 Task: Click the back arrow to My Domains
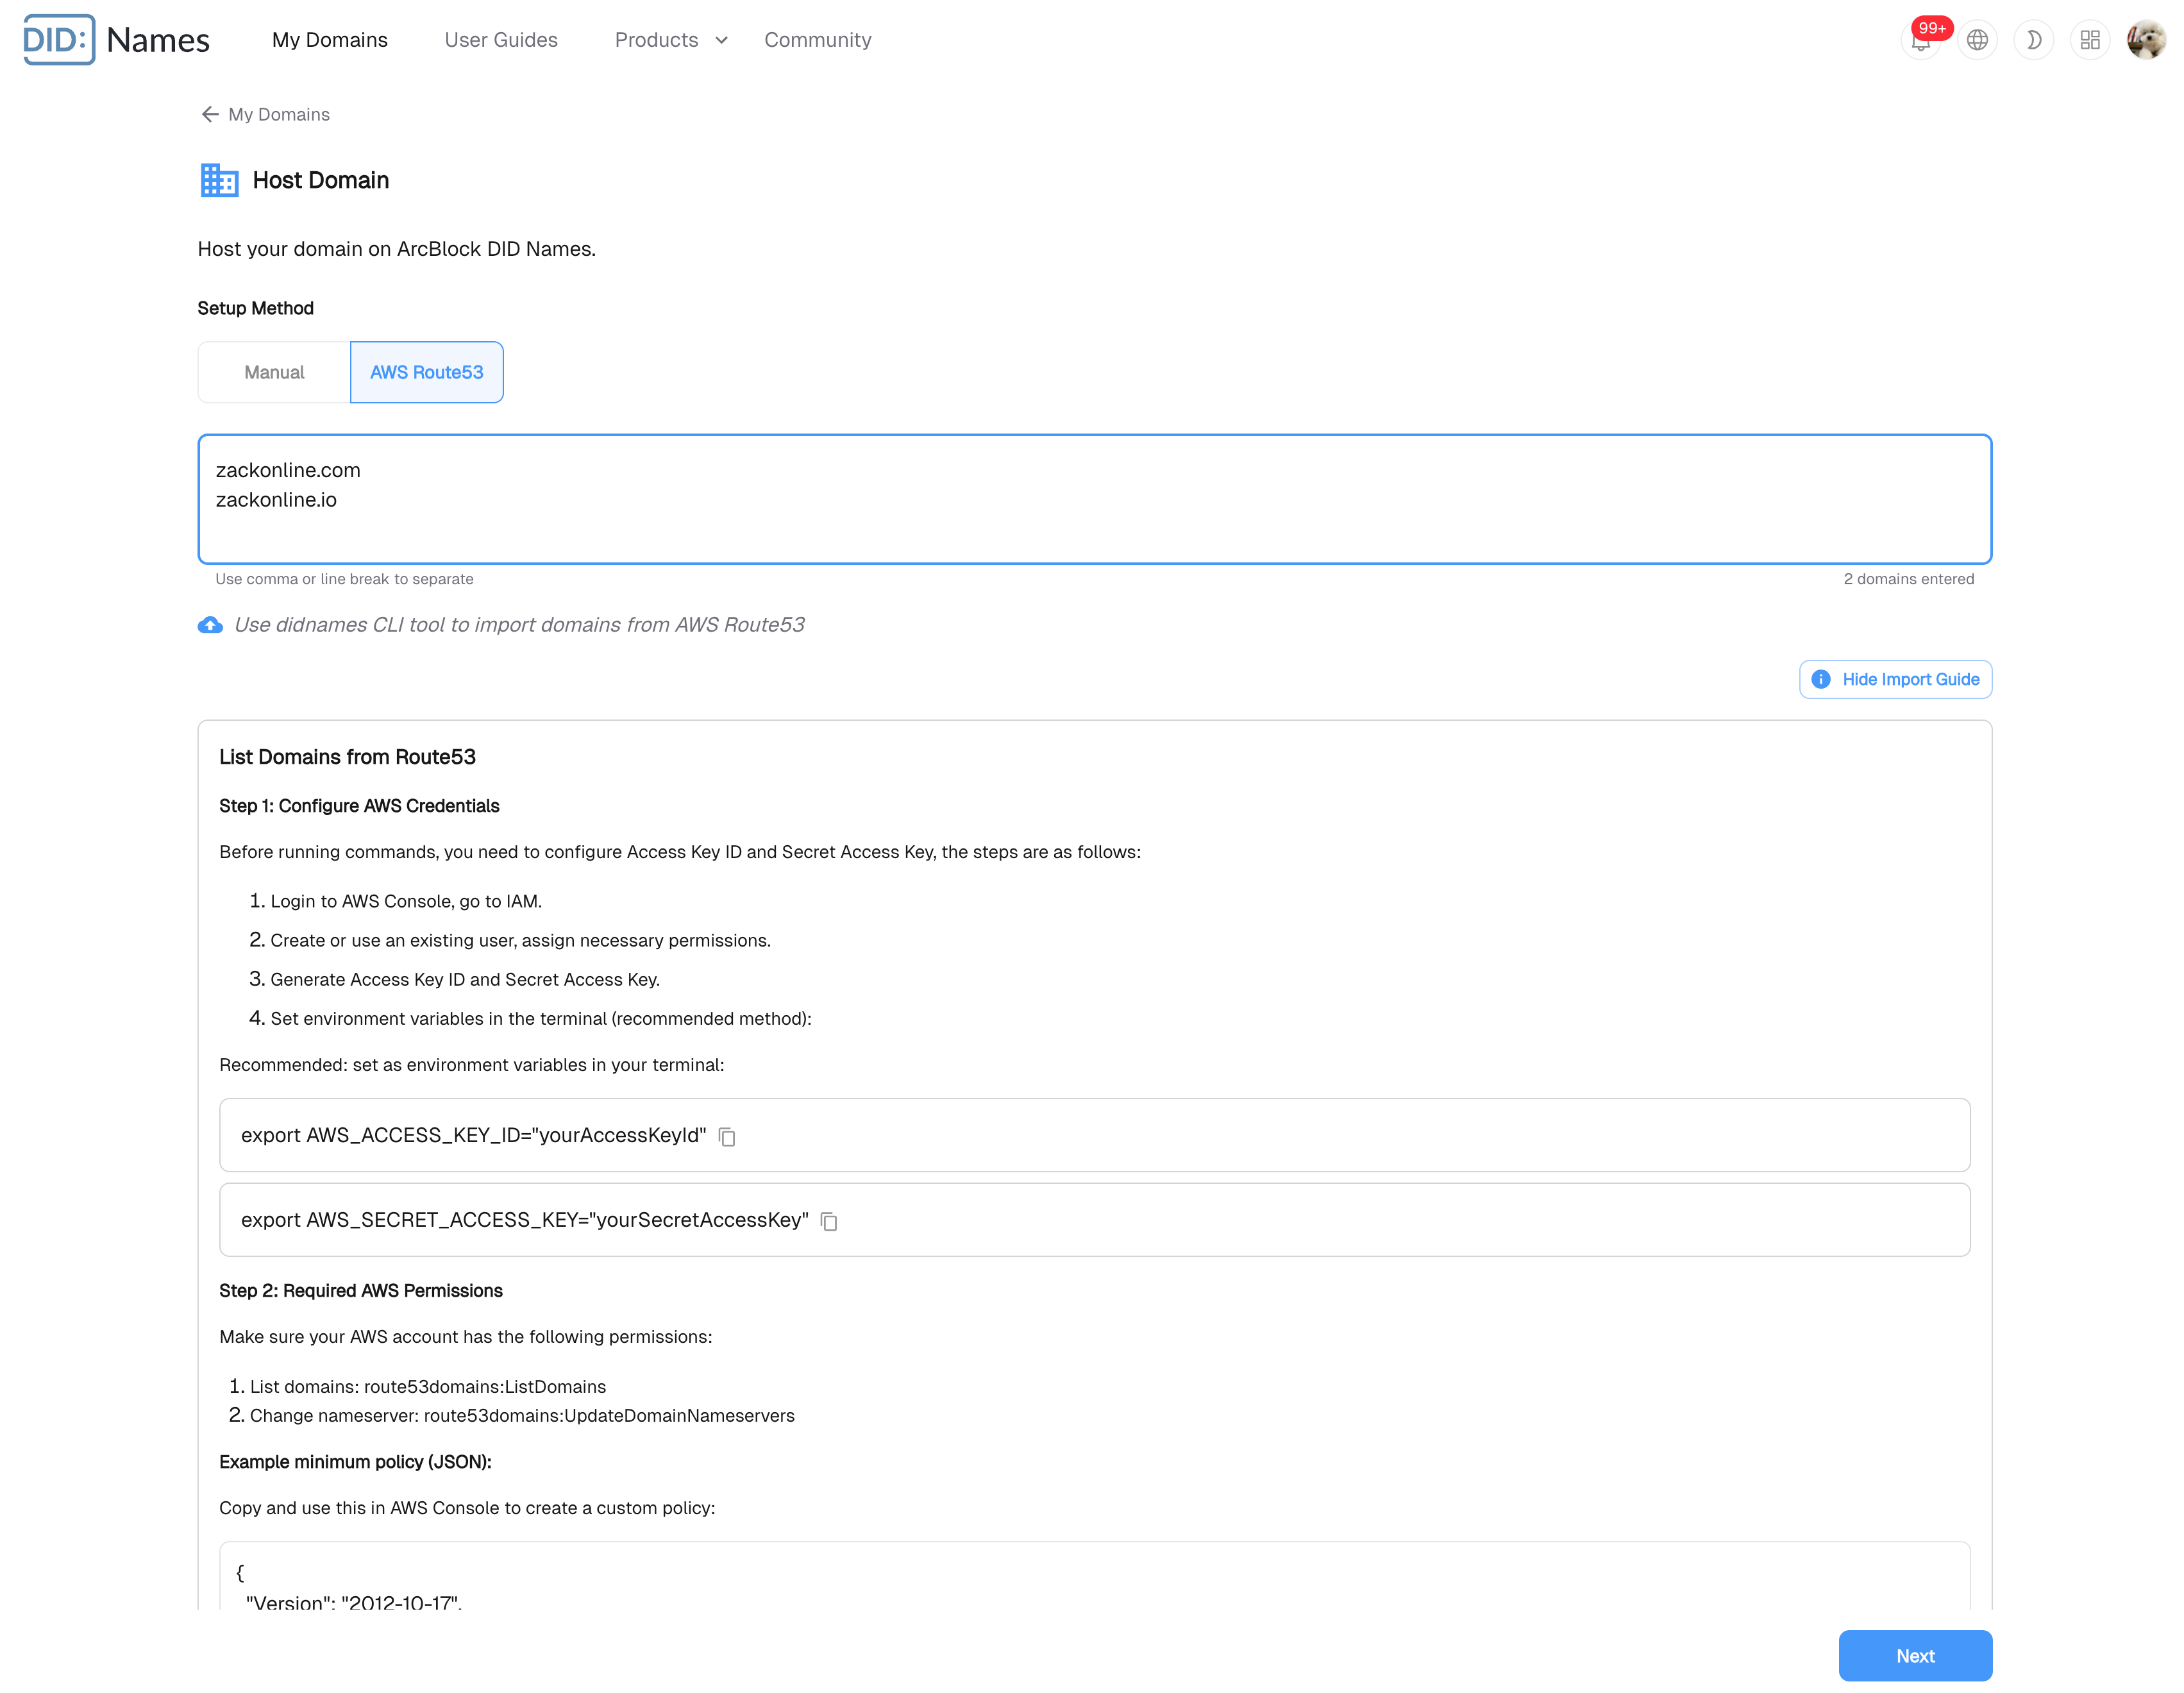[210, 114]
